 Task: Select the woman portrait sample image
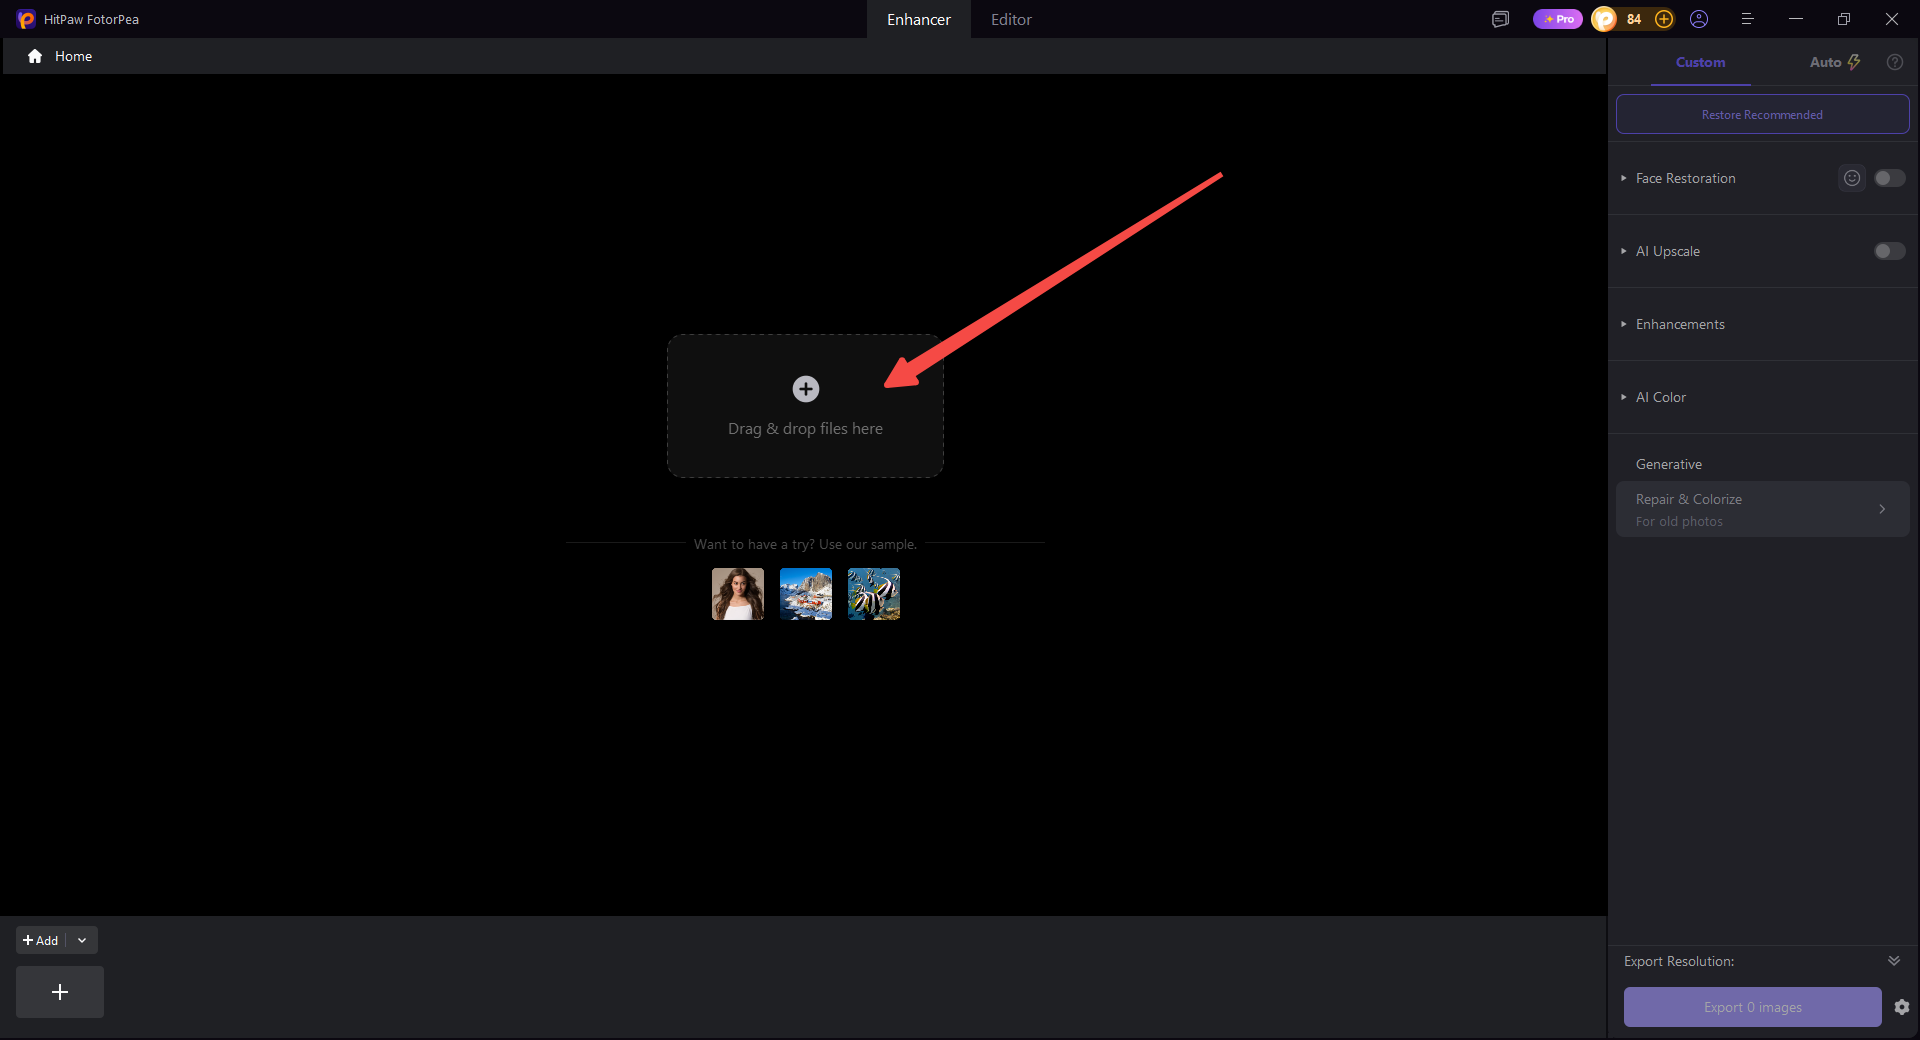pyautogui.click(x=738, y=594)
